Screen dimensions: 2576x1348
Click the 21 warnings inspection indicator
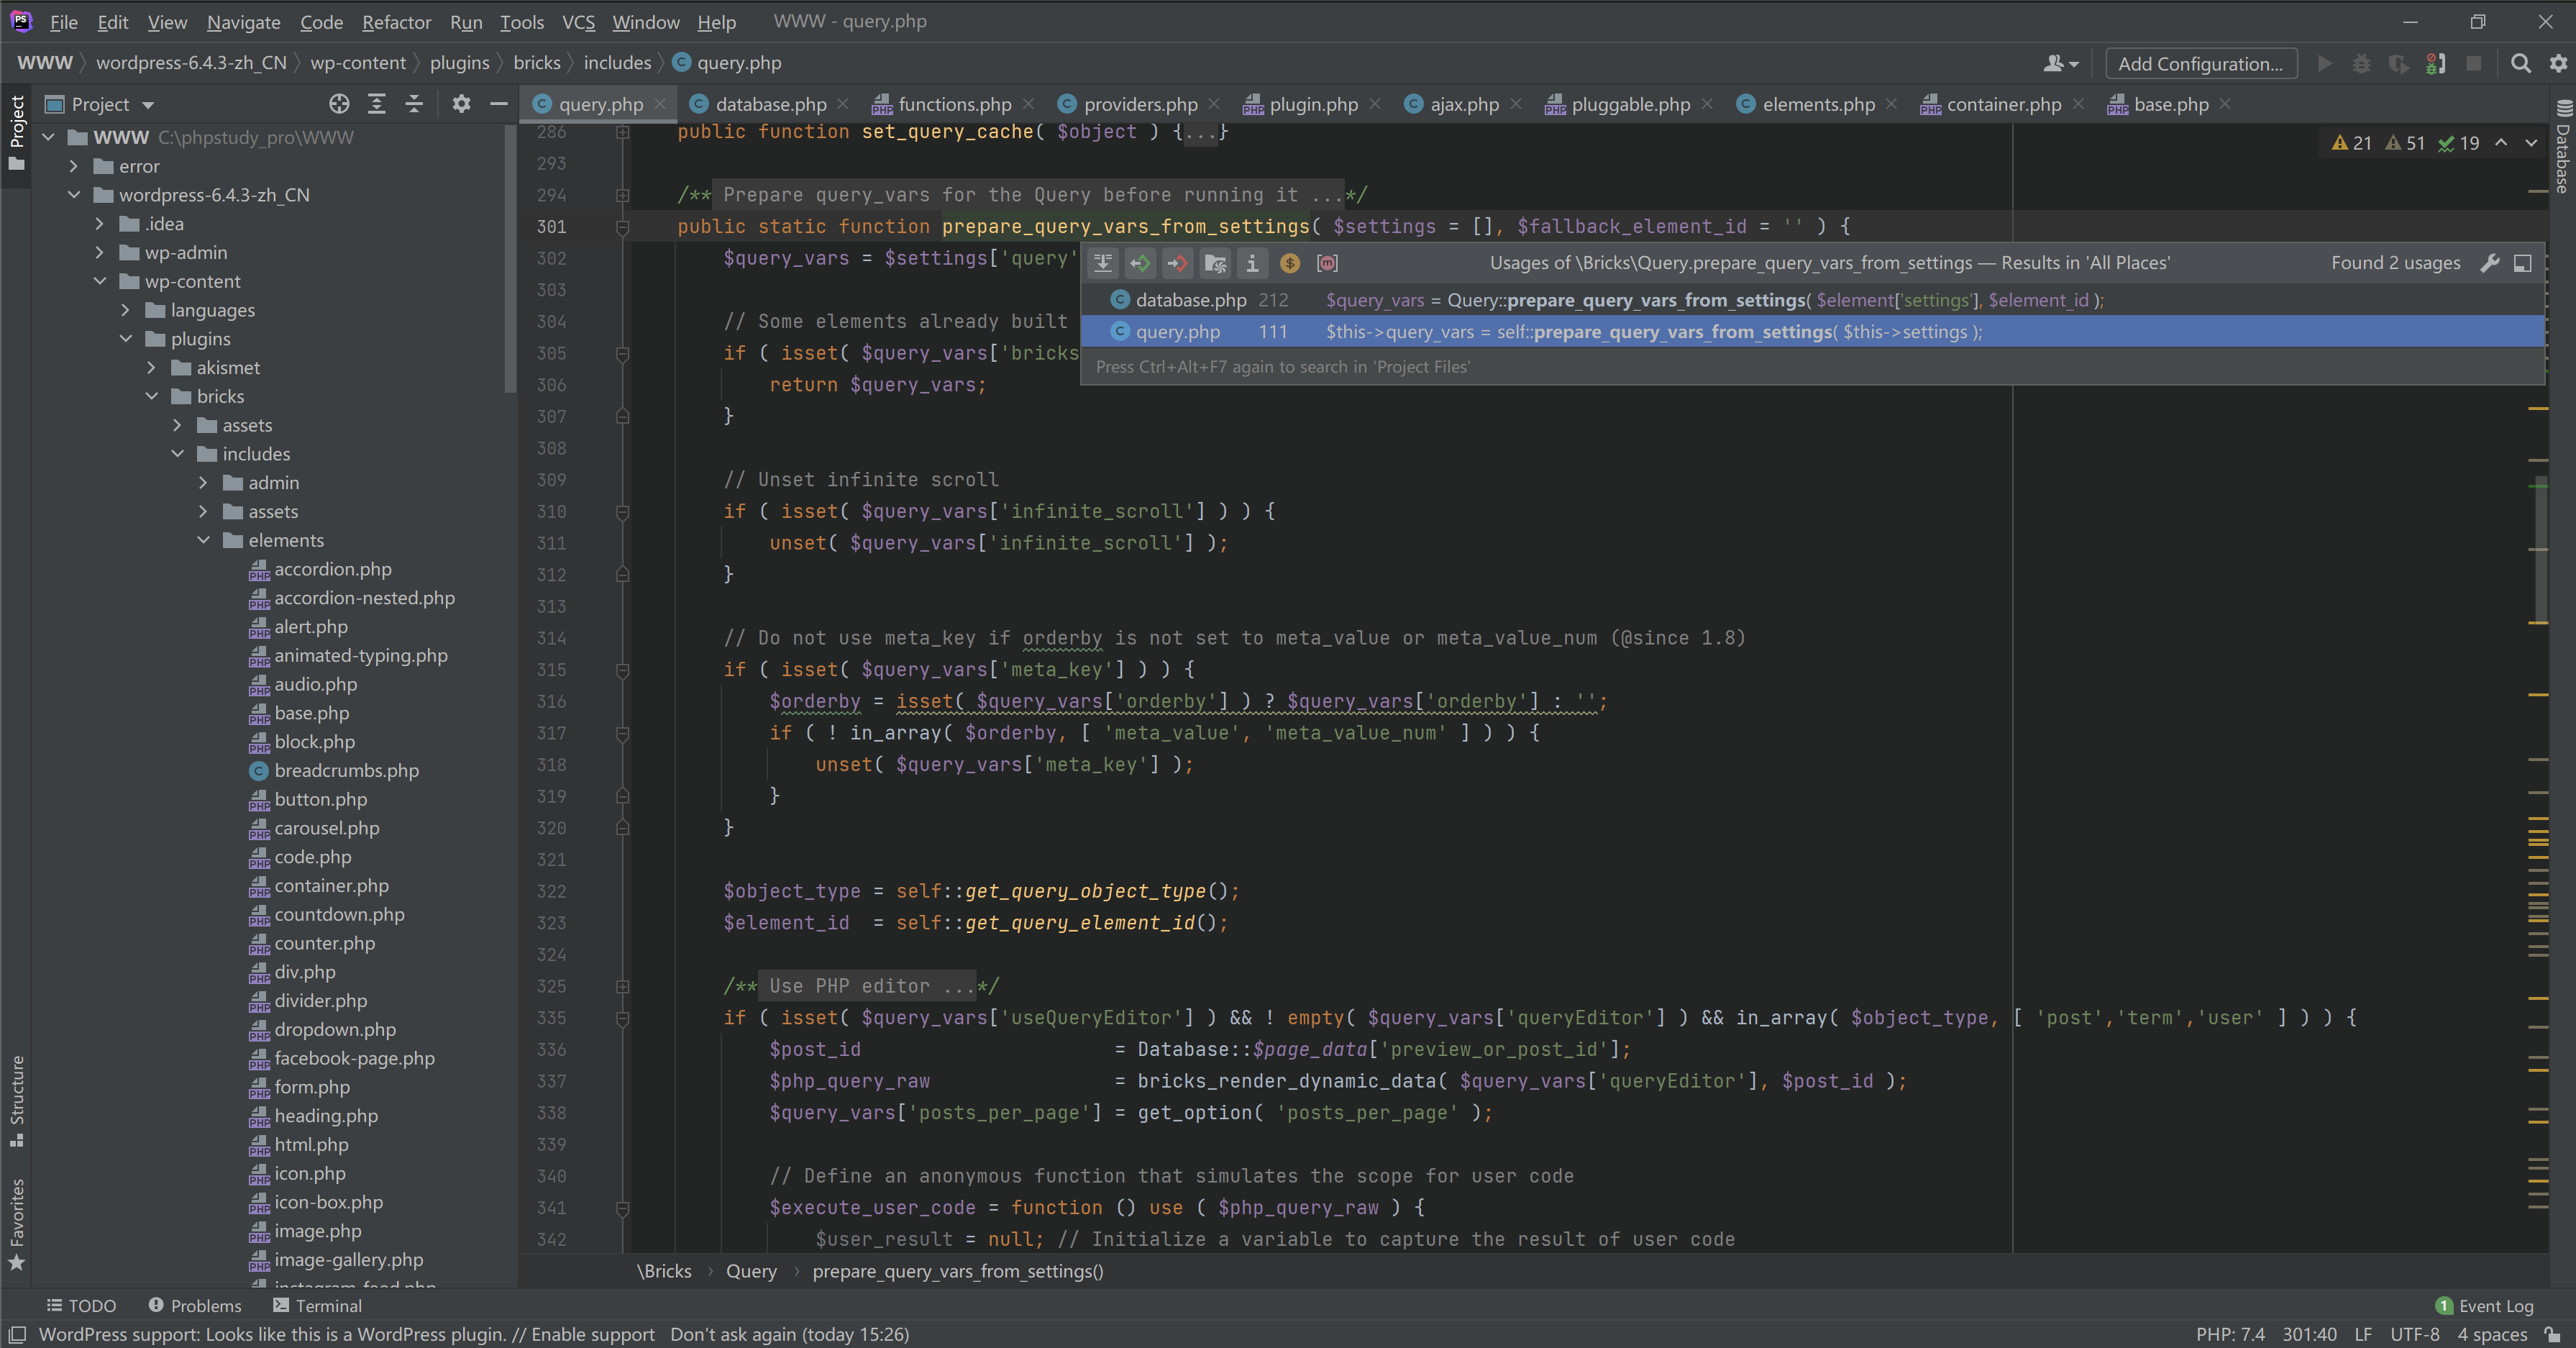click(2351, 143)
